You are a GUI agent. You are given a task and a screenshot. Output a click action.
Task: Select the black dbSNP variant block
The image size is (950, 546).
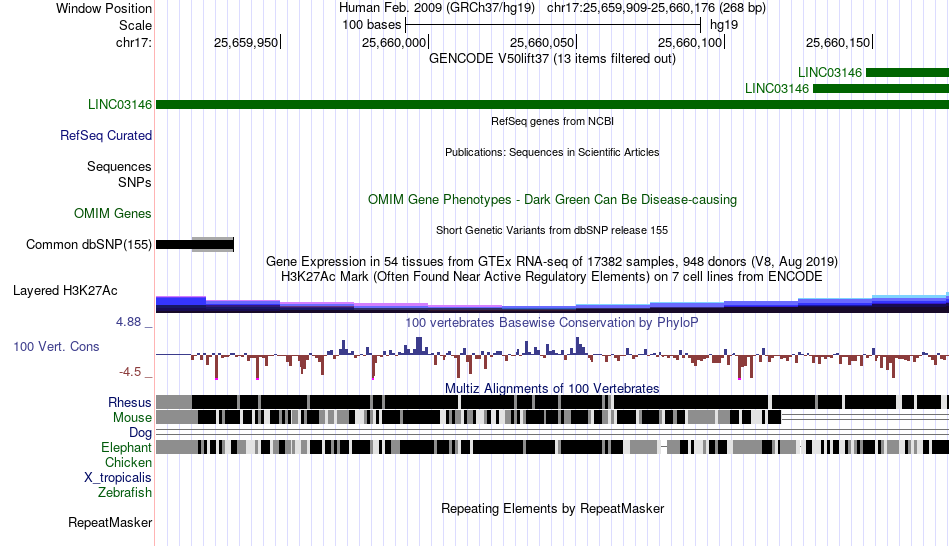pyautogui.click(x=194, y=245)
